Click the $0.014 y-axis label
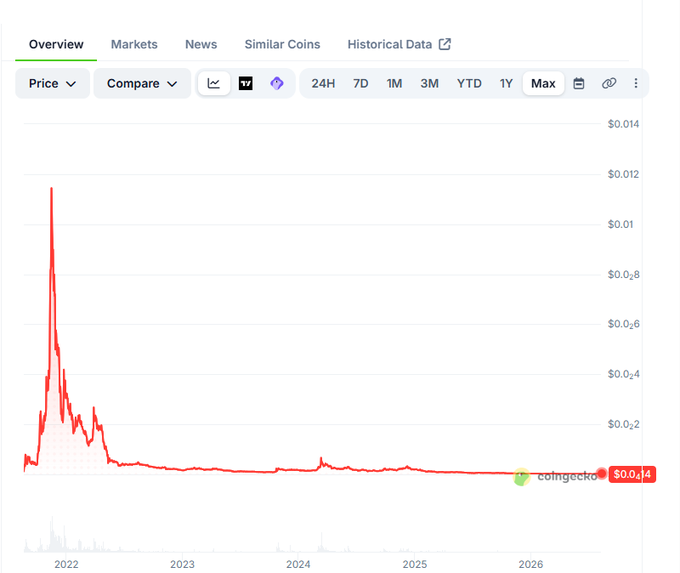Viewport: 680px width, 573px height. click(x=623, y=124)
